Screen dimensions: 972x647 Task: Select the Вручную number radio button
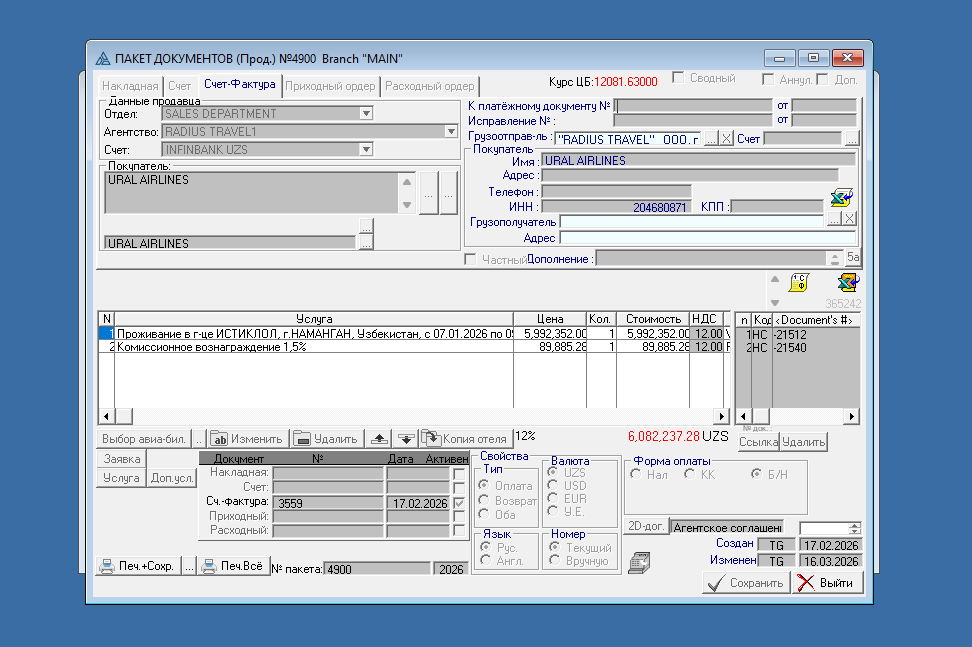click(x=555, y=560)
